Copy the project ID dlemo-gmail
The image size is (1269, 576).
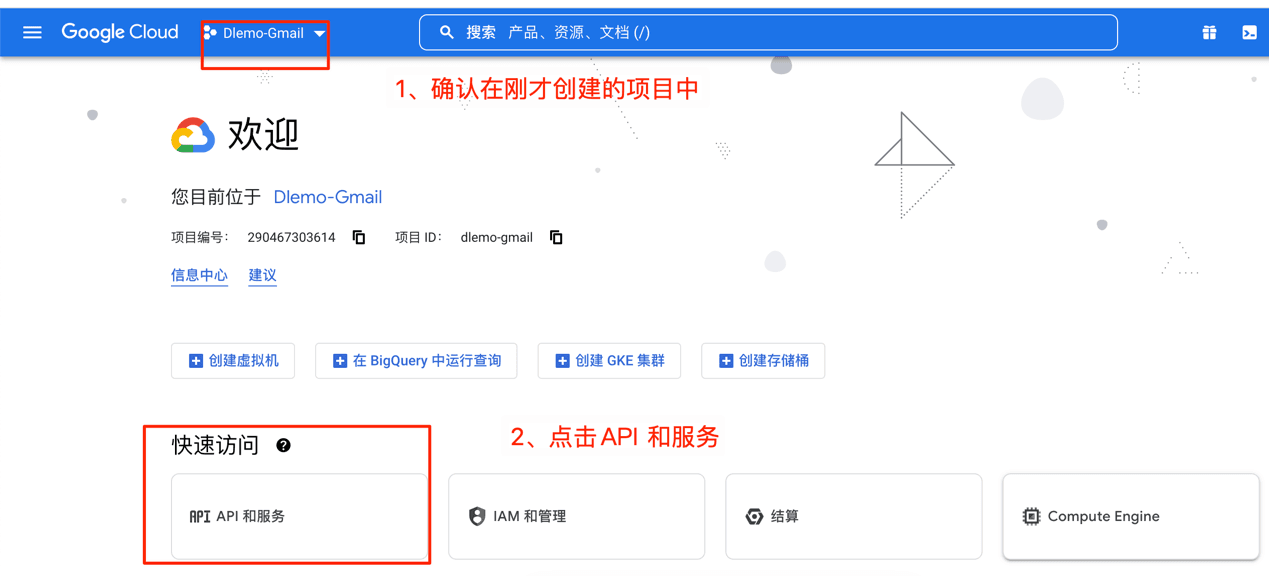[x=556, y=238]
